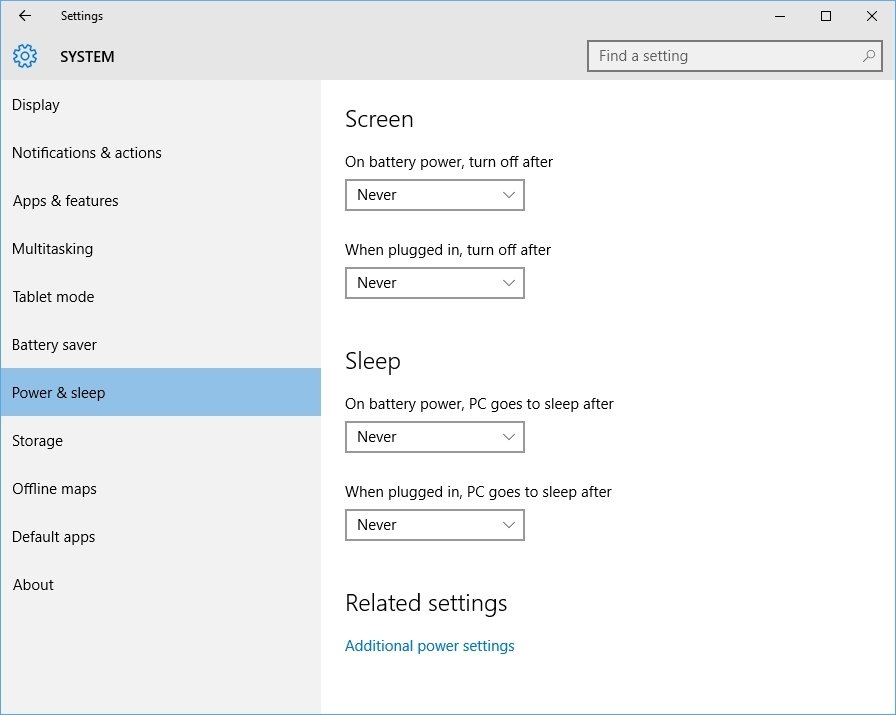Image resolution: width=896 pixels, height=715 pixels.
Task: Open Additional power settings link
Action: pyautogui.click(x=430, y=646)
